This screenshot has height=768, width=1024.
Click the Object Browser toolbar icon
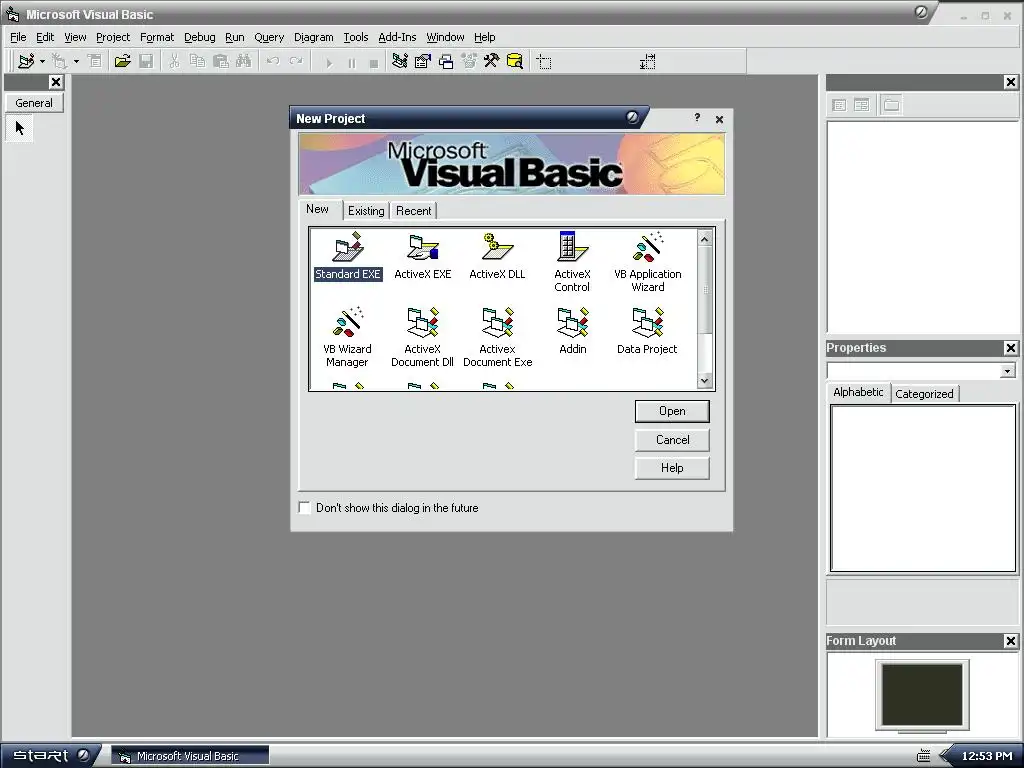coord(469,61)
